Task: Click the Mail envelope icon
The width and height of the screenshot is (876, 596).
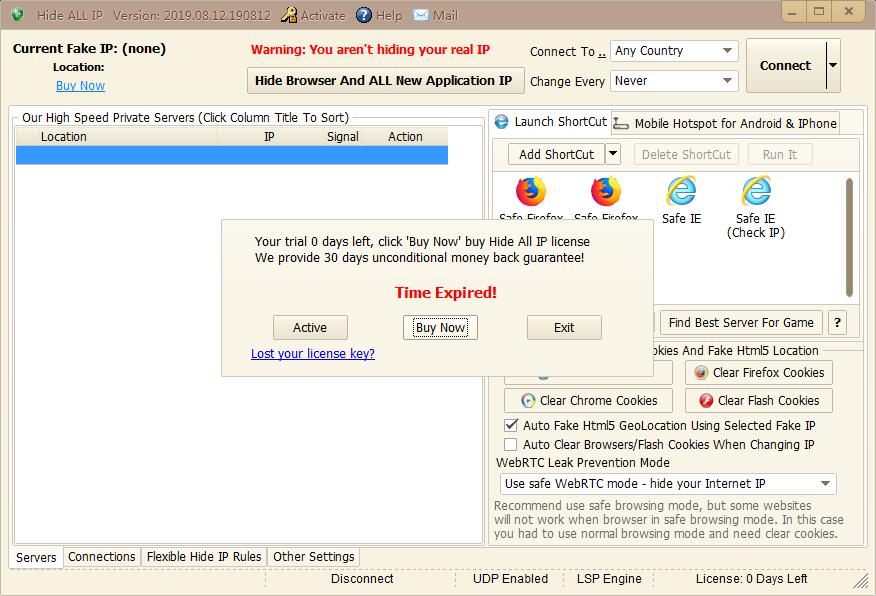Action: pyautogui.click(x=421, y=15)
